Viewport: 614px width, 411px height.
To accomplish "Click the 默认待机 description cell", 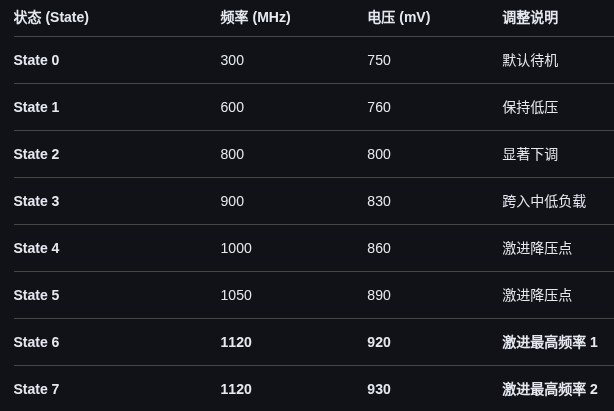I will [530, 60].
